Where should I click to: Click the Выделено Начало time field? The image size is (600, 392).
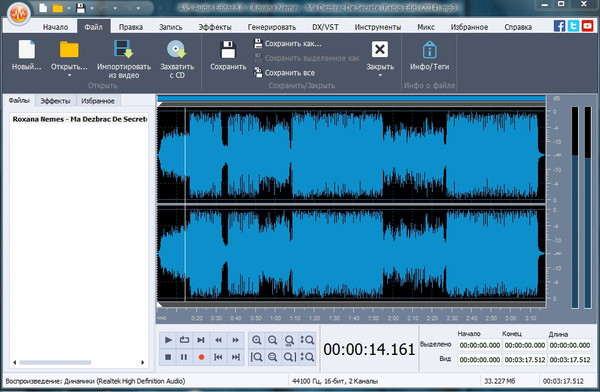coord(480,345)
